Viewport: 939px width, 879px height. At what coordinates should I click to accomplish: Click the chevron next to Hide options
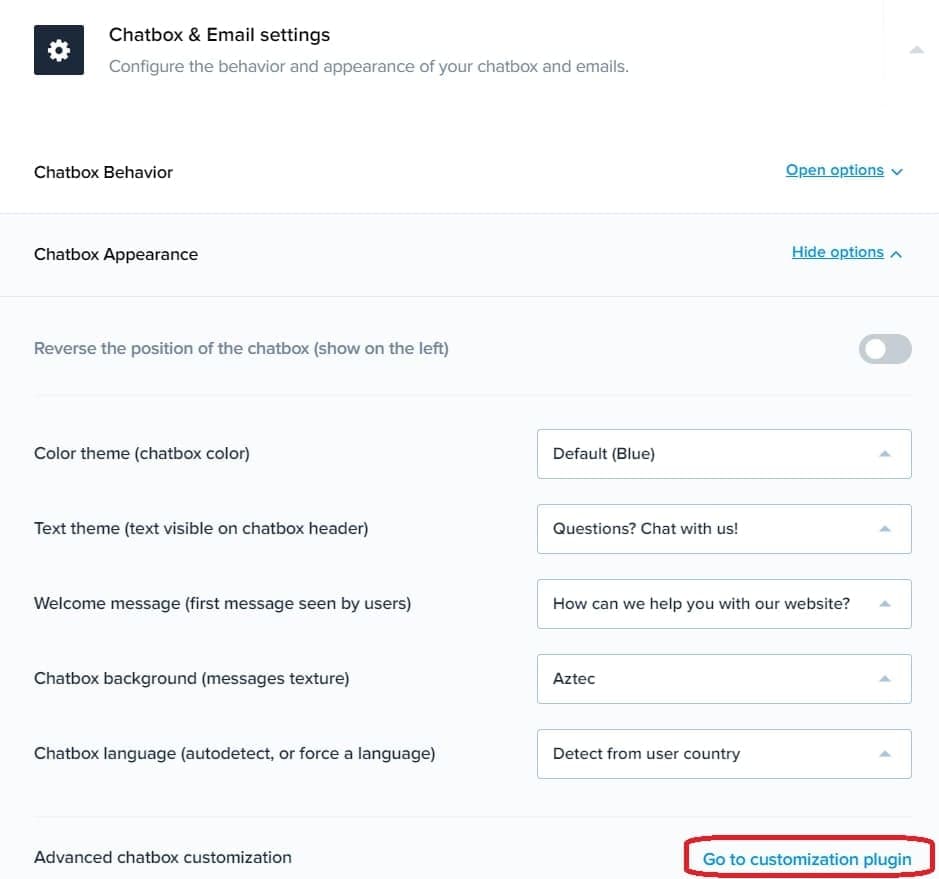(x=896, y=254)
